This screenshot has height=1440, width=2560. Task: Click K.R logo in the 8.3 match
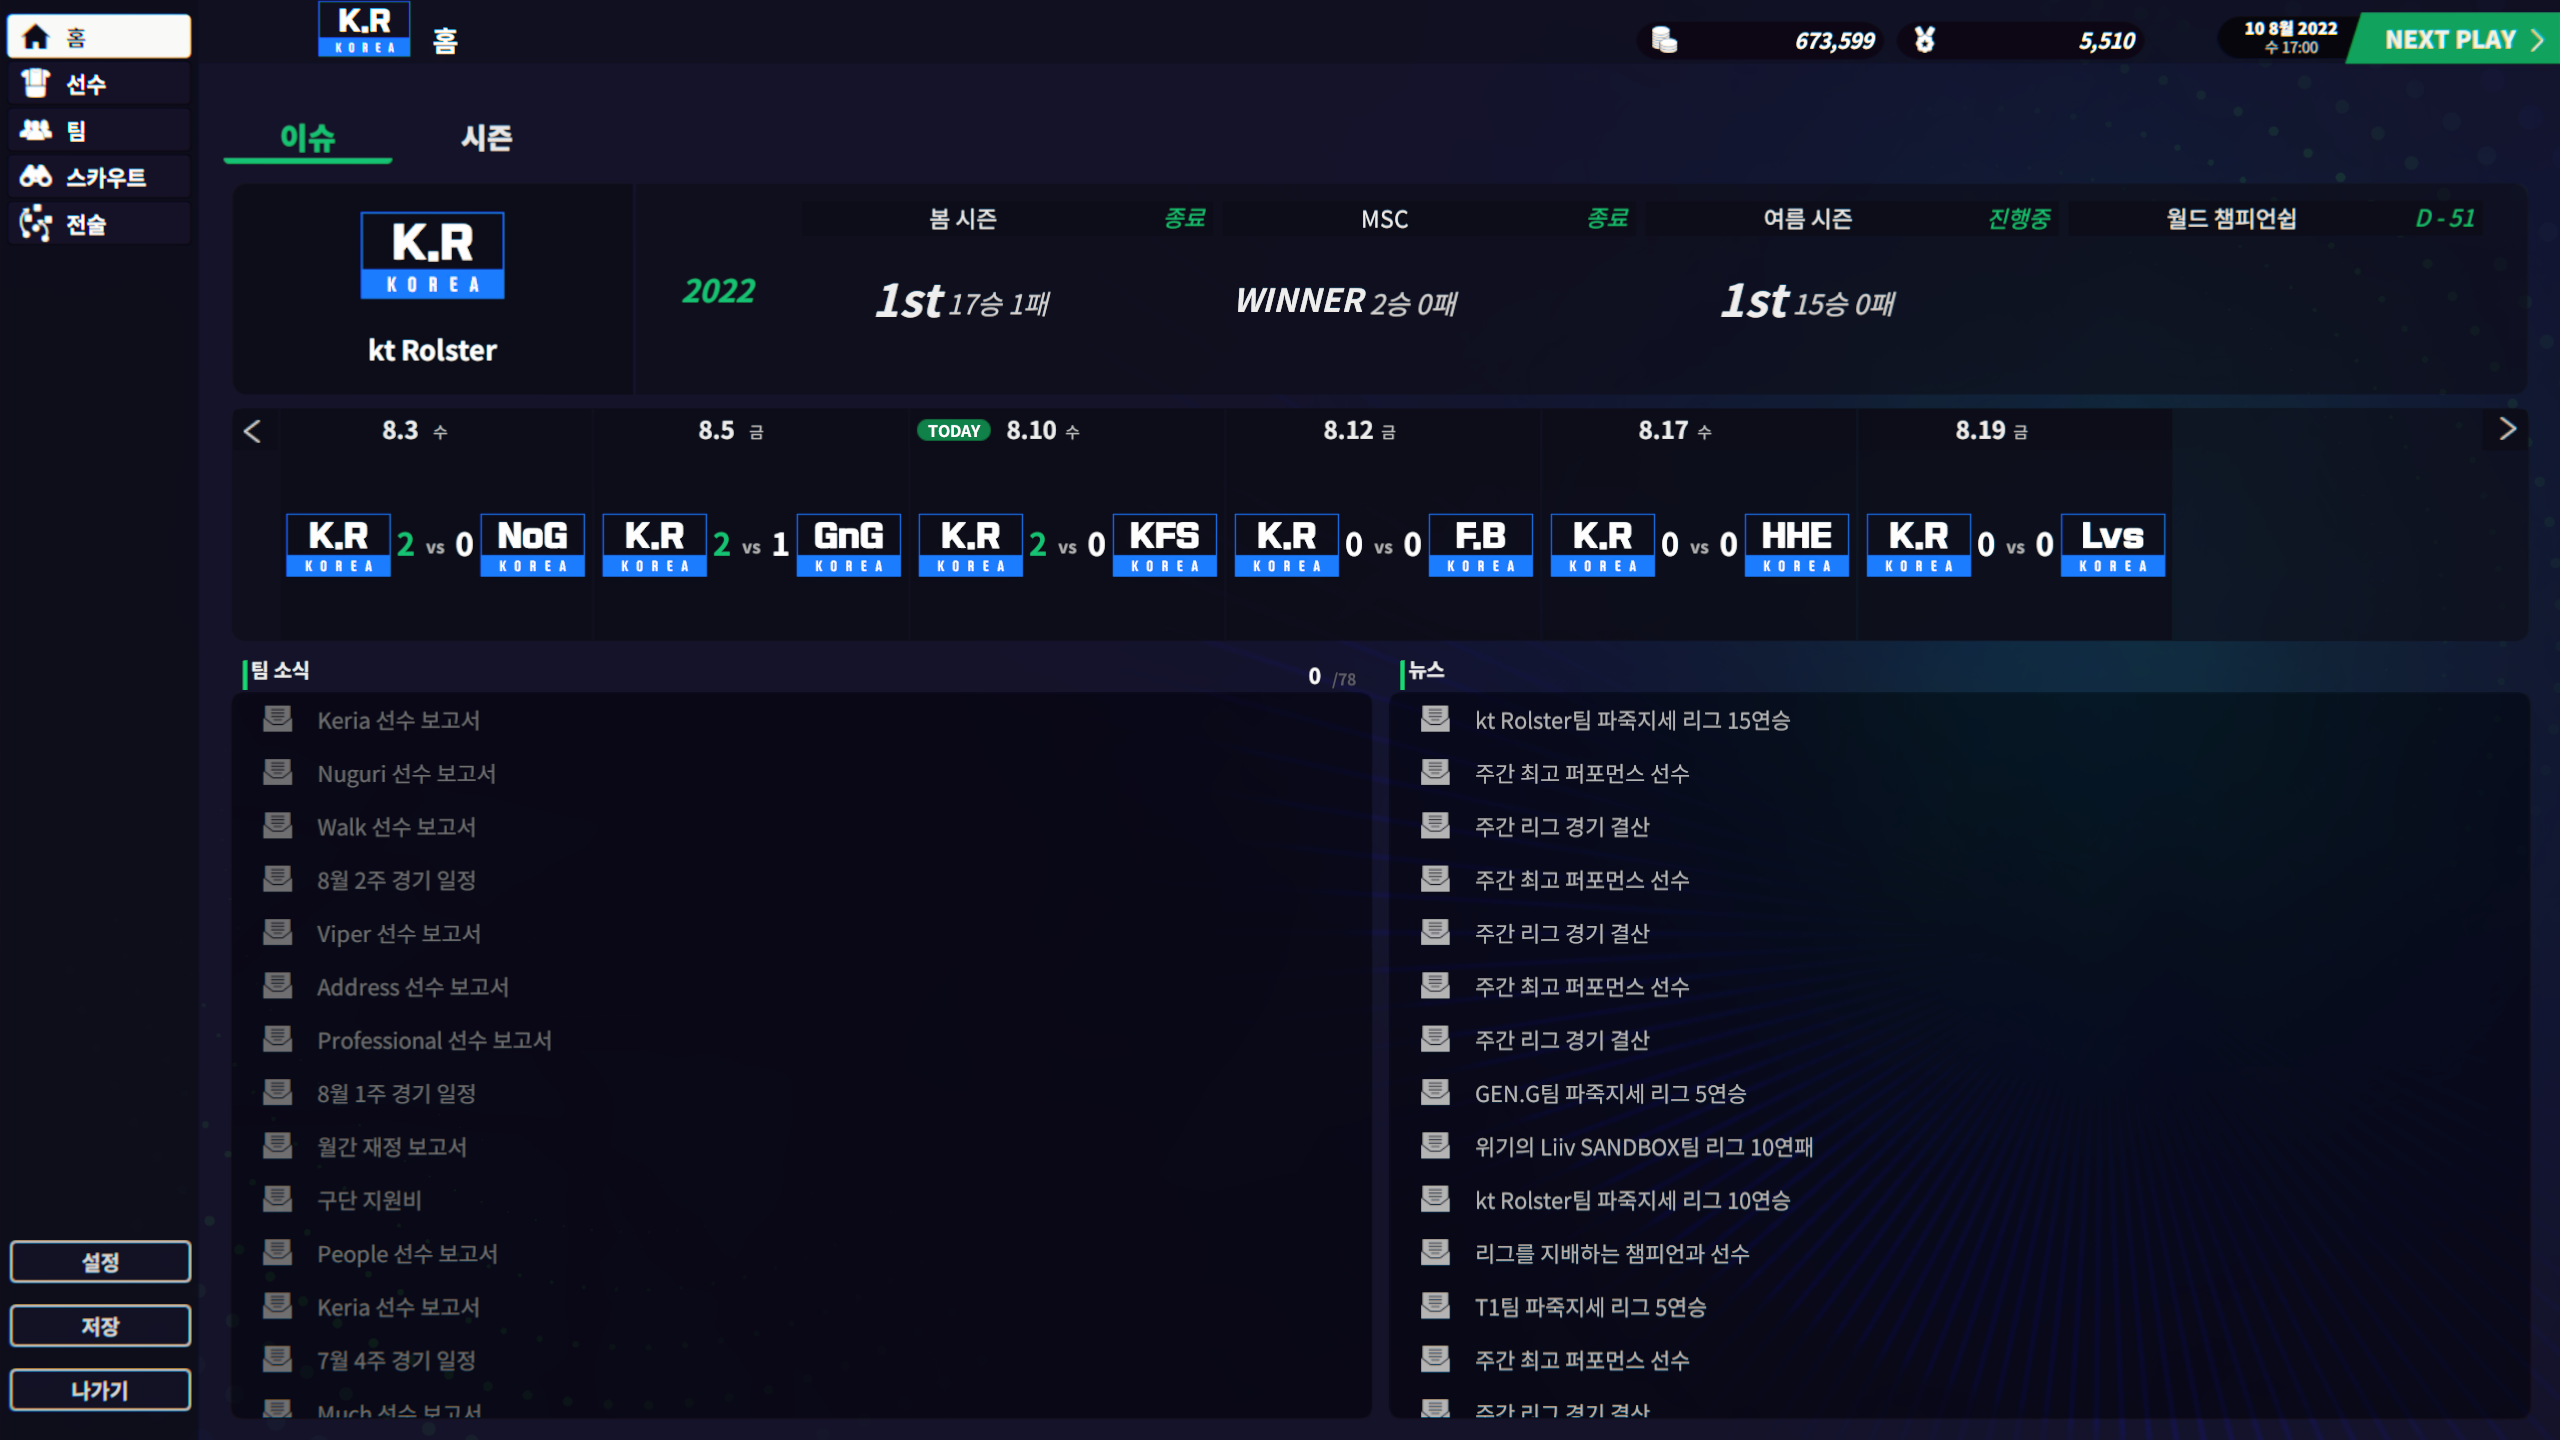click(x=339, y=545)
